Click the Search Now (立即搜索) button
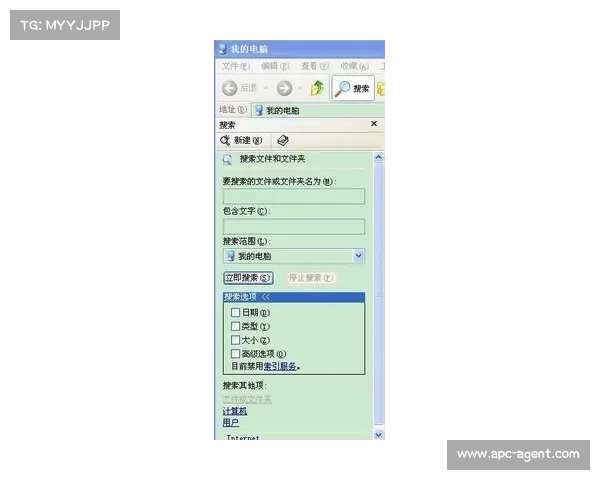600x480 pixels. tap(248, 278)
